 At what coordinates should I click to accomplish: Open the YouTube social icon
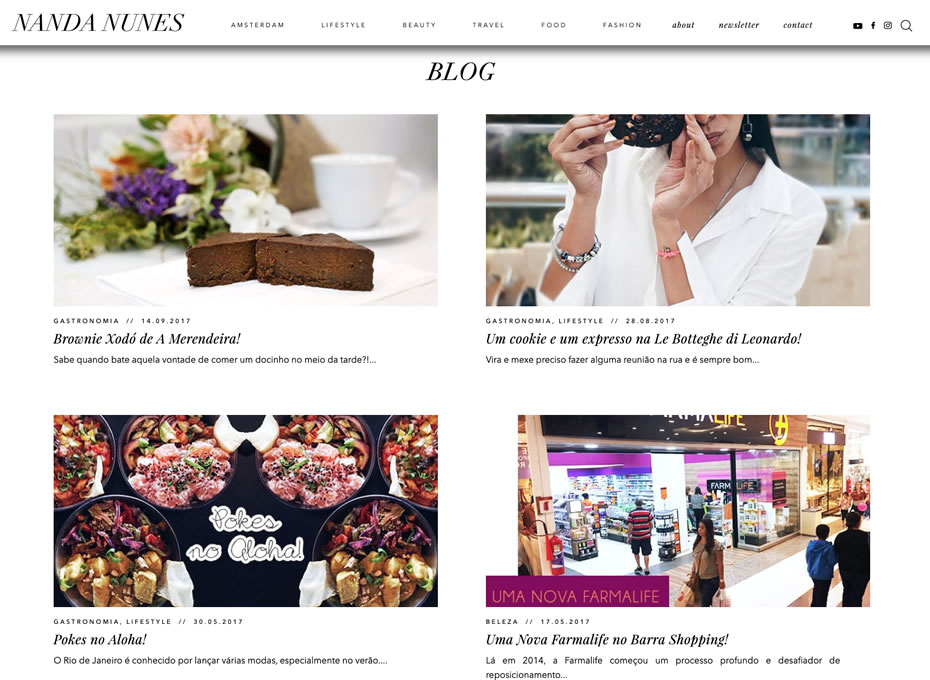(x=858, y=26)
